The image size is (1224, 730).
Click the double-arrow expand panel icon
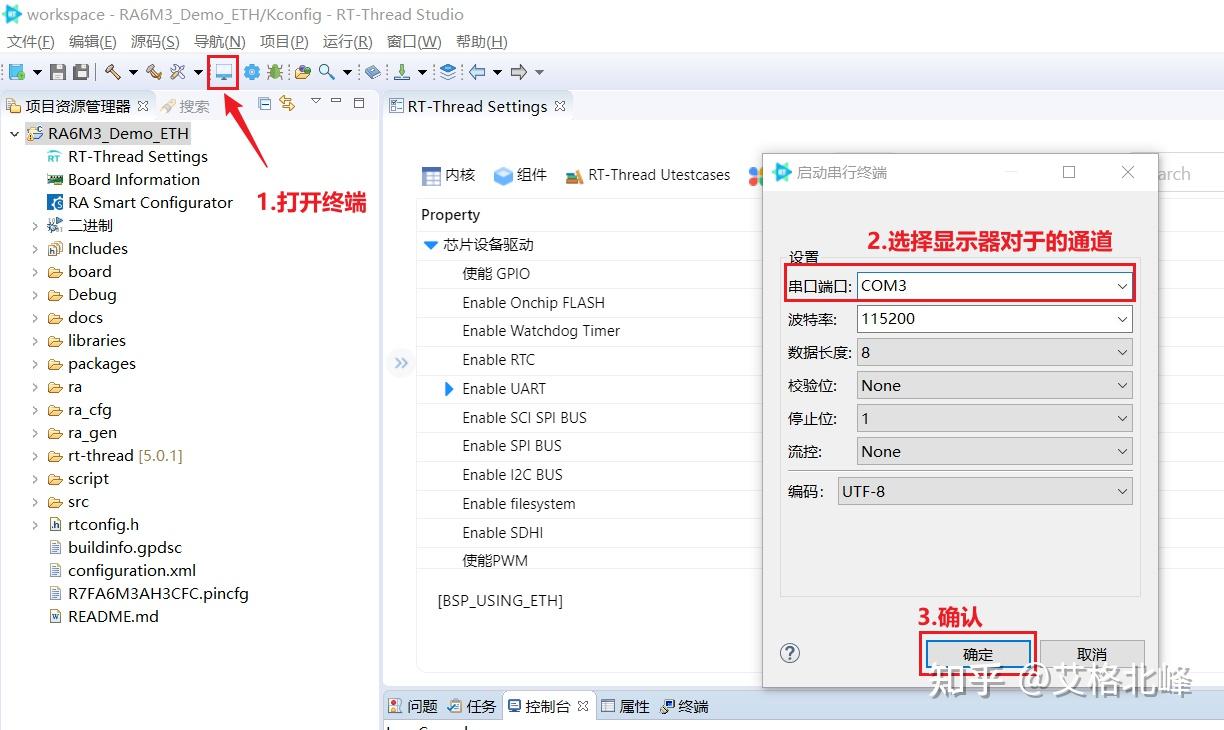coord(401,363)
